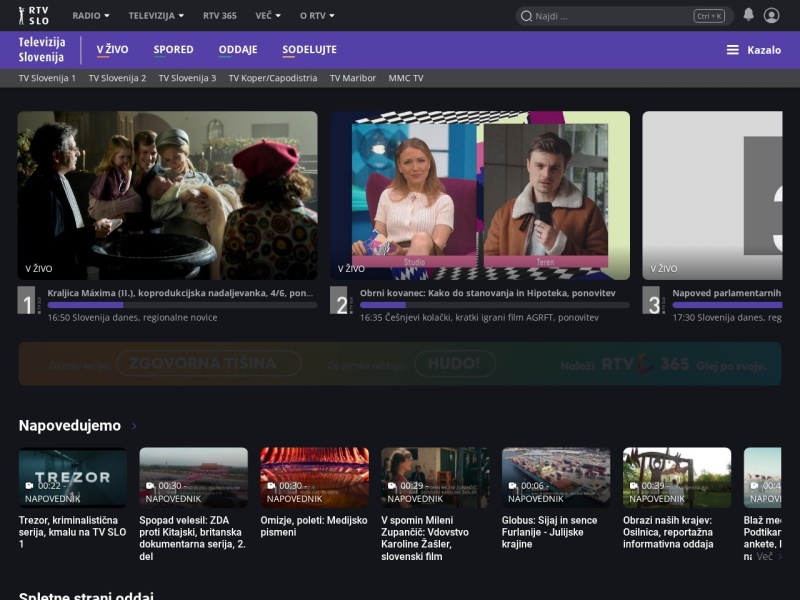The height and width of the screenshot is (600, 800).
Task: Click Televizija Slovenija section title
Action: tap(42, 49)
